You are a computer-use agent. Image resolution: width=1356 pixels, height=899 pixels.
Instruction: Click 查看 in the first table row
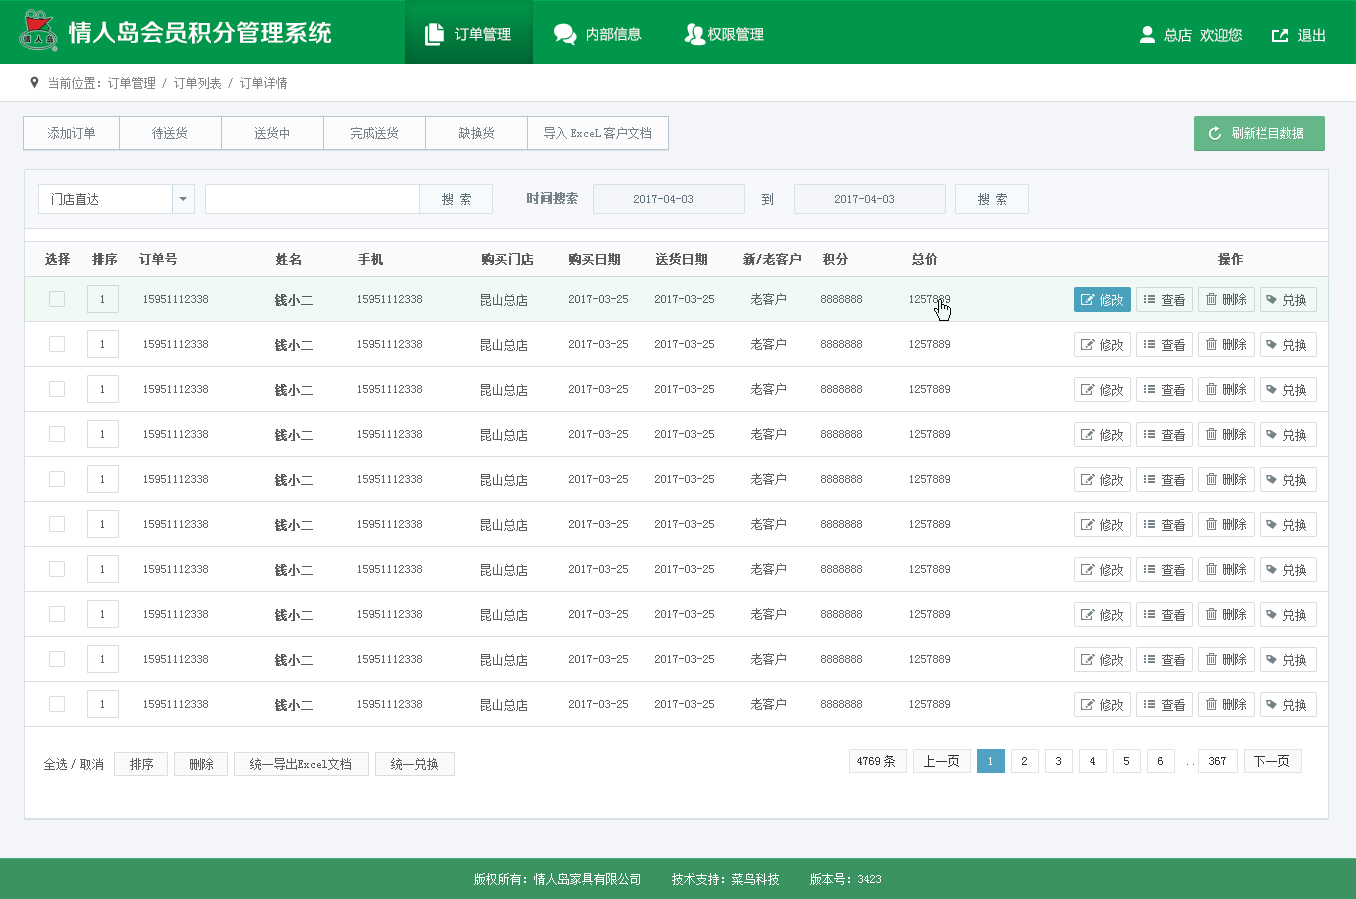(x=1164, y=300)
